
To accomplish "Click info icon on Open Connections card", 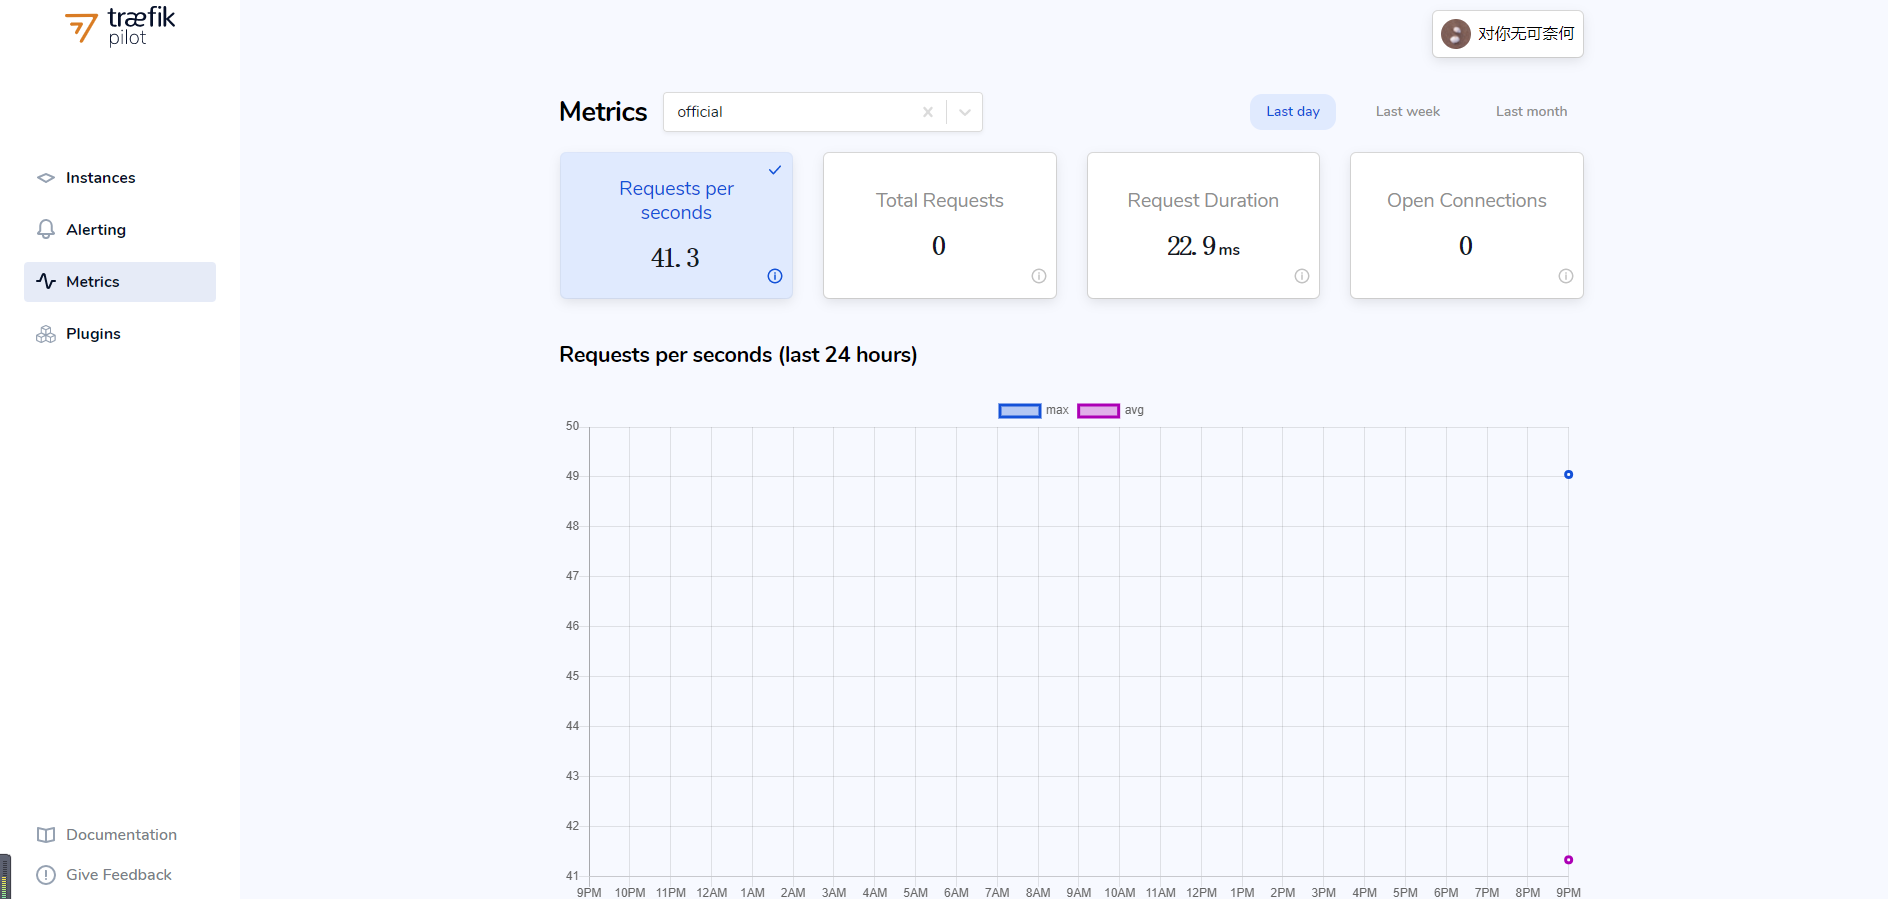I will [x=1566, y=276].
